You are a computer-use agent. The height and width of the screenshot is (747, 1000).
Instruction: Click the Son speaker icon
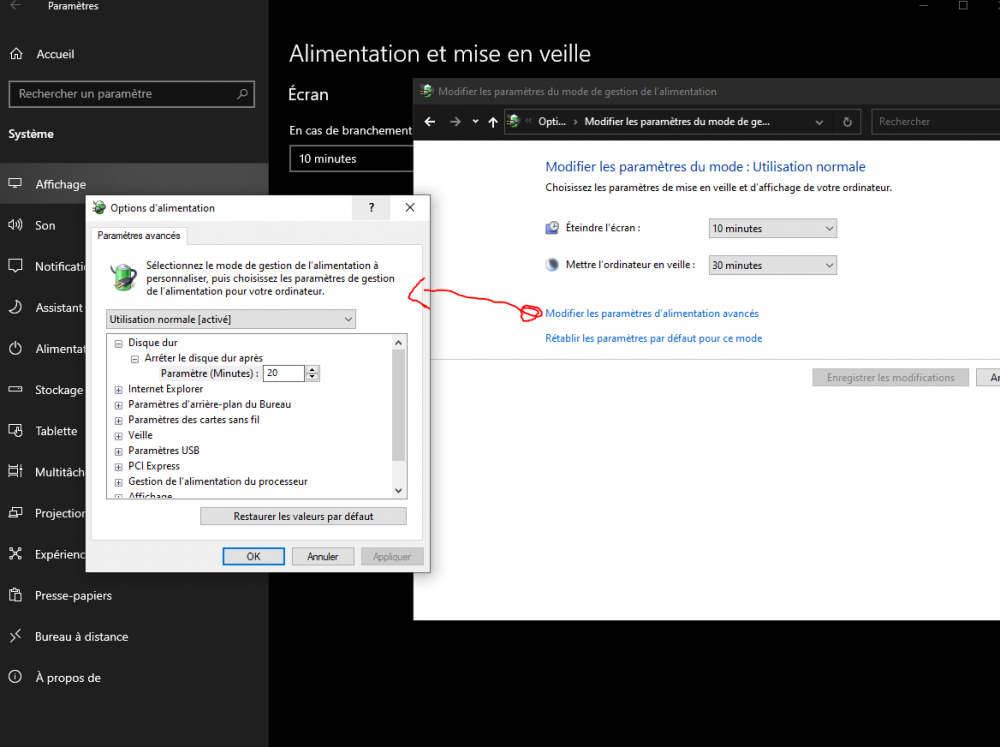pyautogui.click(x=15, y=225)
